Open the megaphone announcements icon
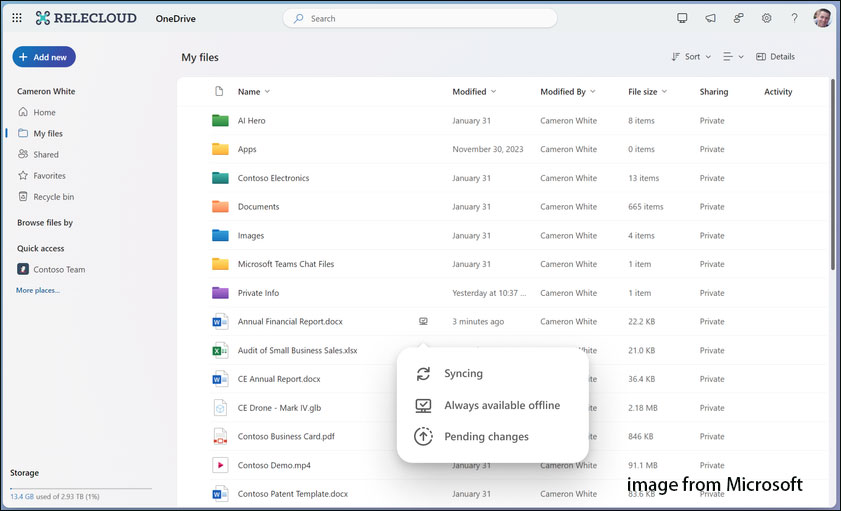This screenshot has height=511, width=841. [x=710, y=18]
